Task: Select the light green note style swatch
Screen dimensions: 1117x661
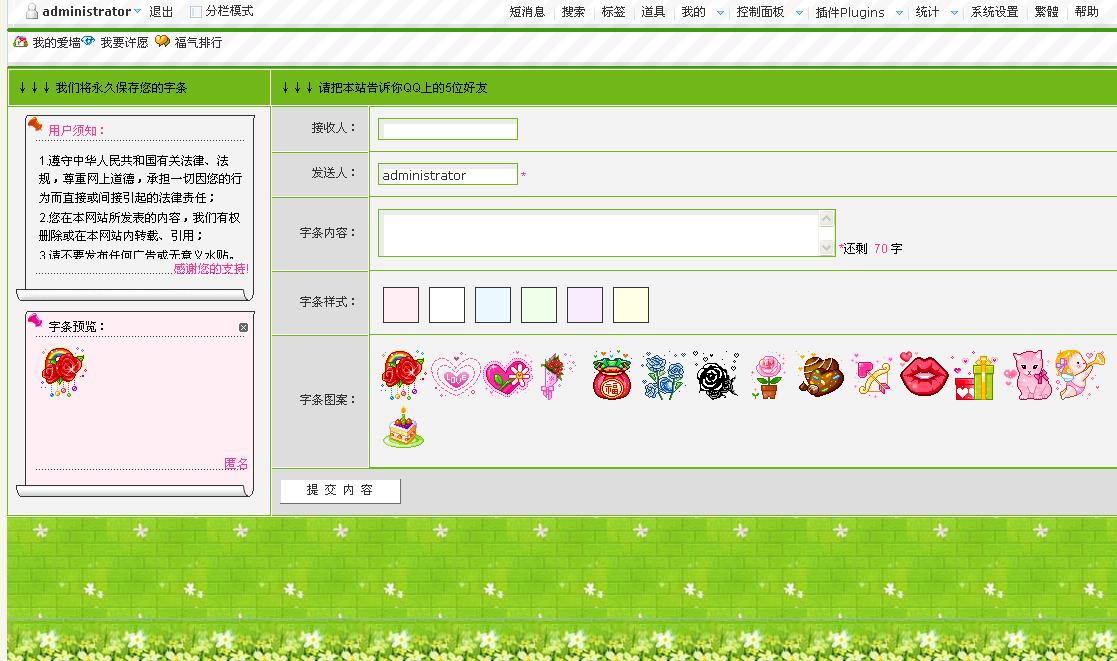Action: pos(539,305)
